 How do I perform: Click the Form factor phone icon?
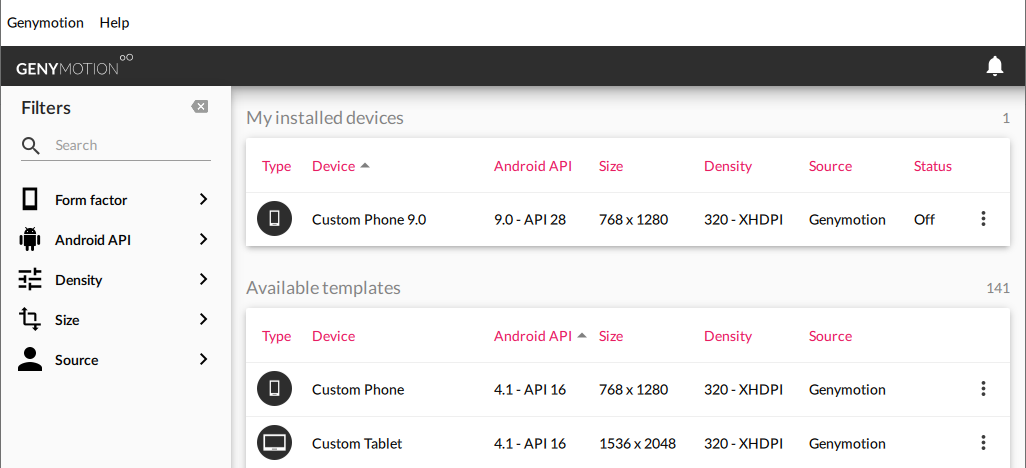[29, 199]
